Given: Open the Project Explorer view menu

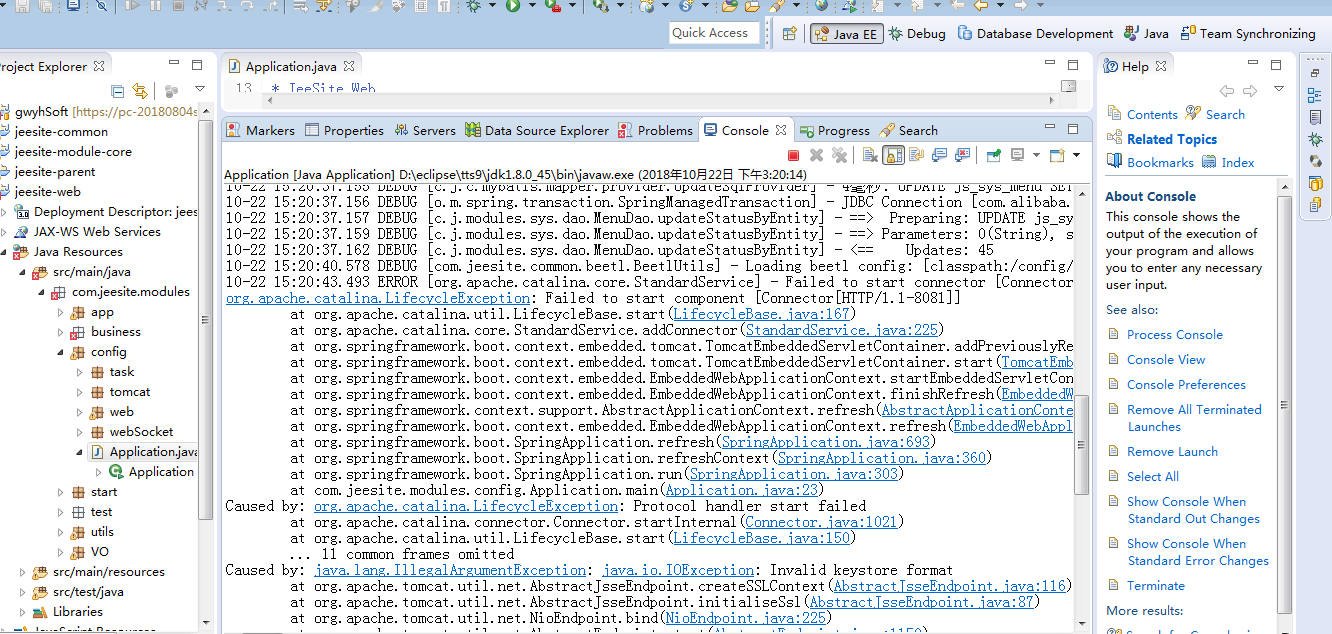Looking at the screenshot, I should click(x=199, y=90).
